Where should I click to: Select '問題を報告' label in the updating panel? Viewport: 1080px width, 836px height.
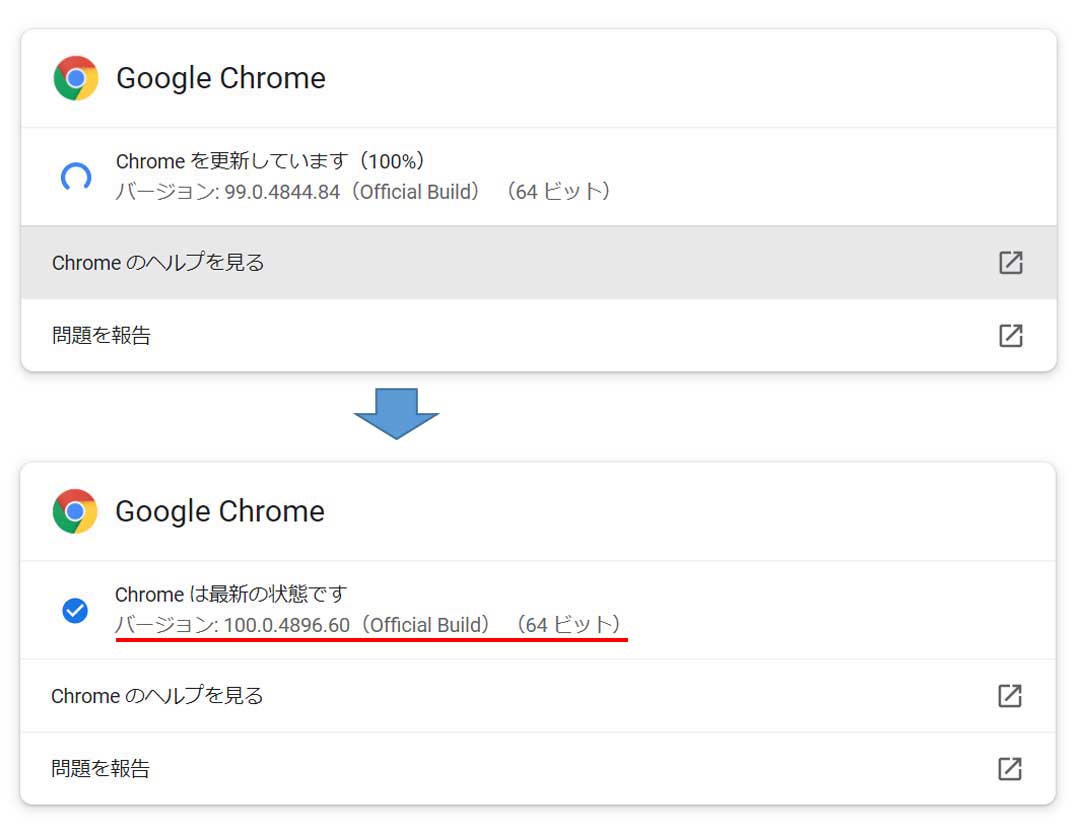tap(101, 335)
